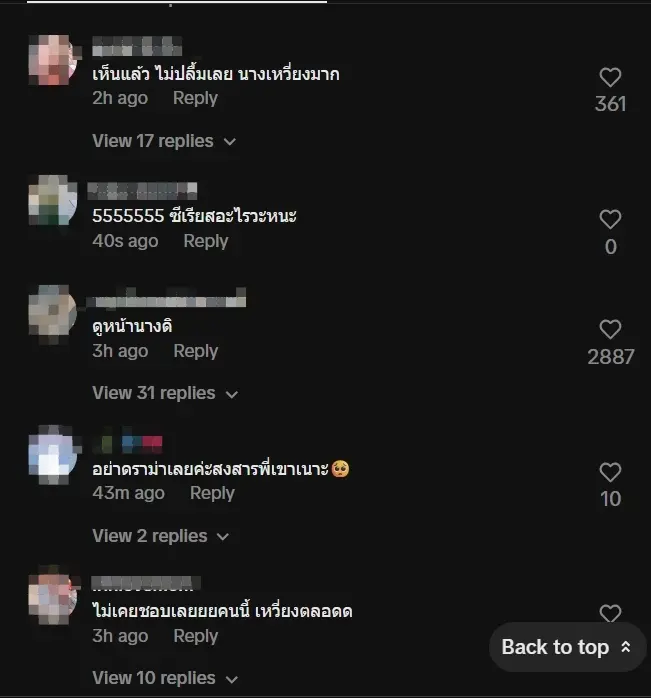Reply to the comment with 2887 likes

click(195, 351)
